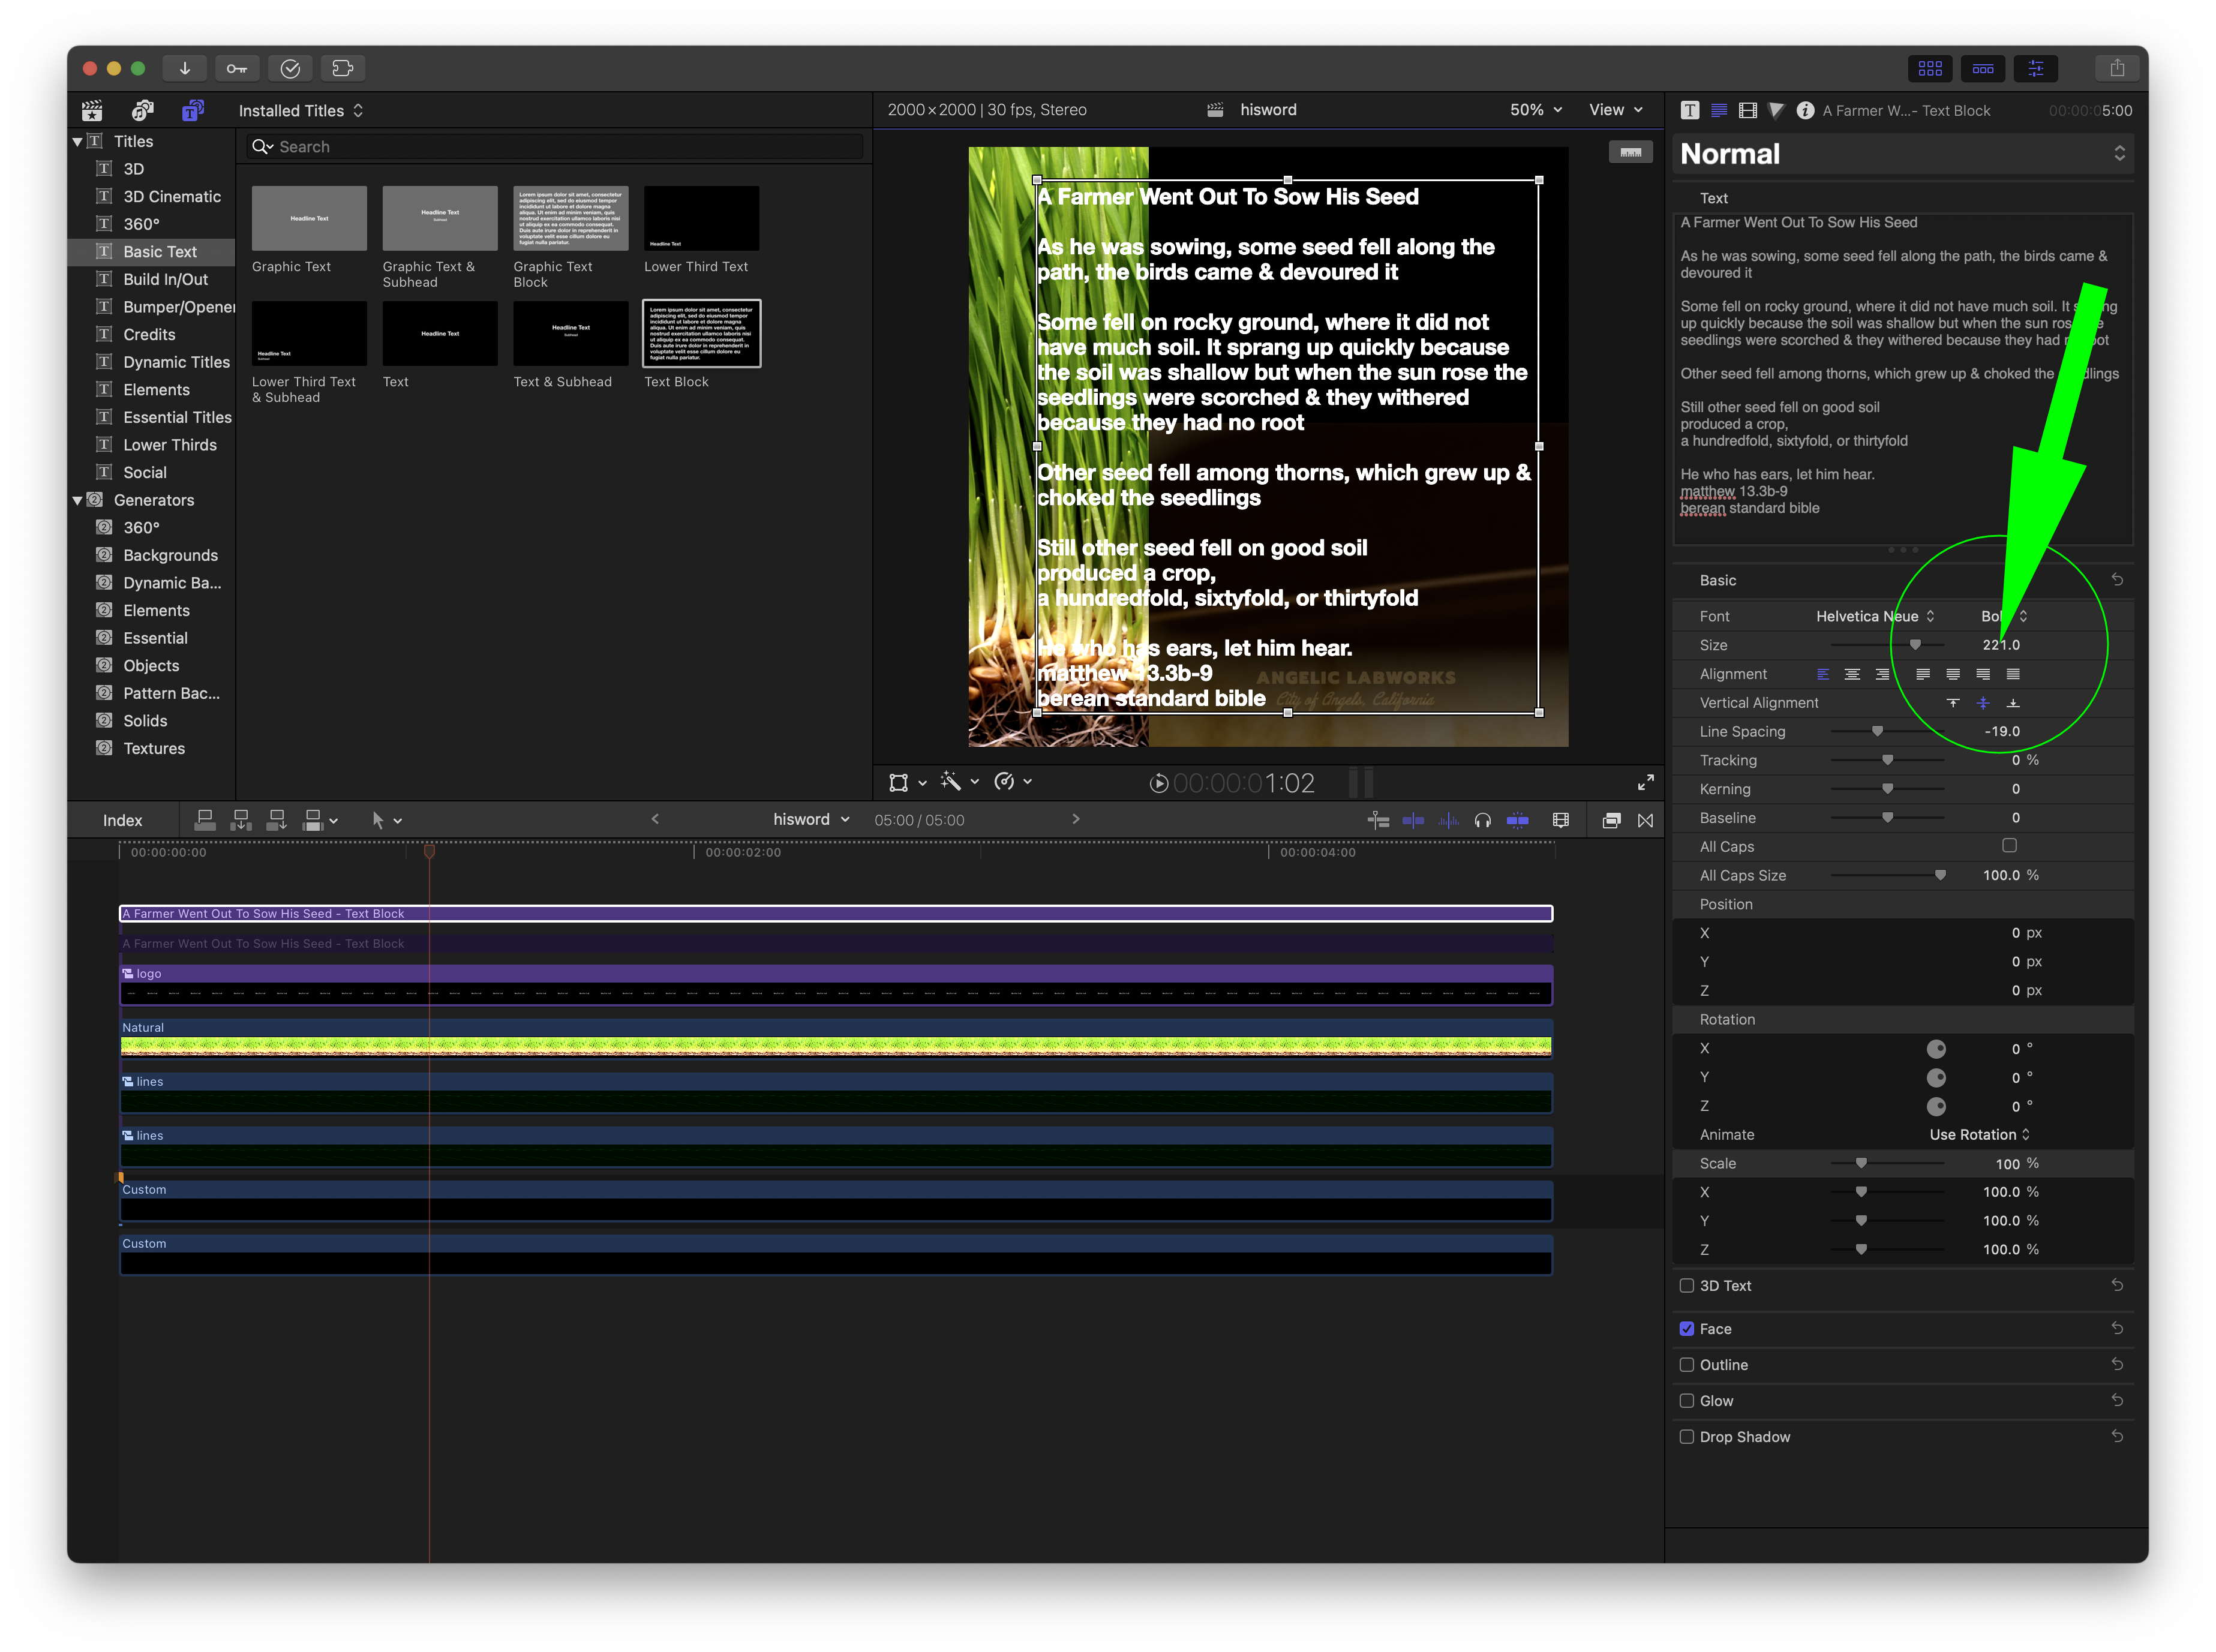
Task: Click the timeline Index button
Action: coord(122,820)
